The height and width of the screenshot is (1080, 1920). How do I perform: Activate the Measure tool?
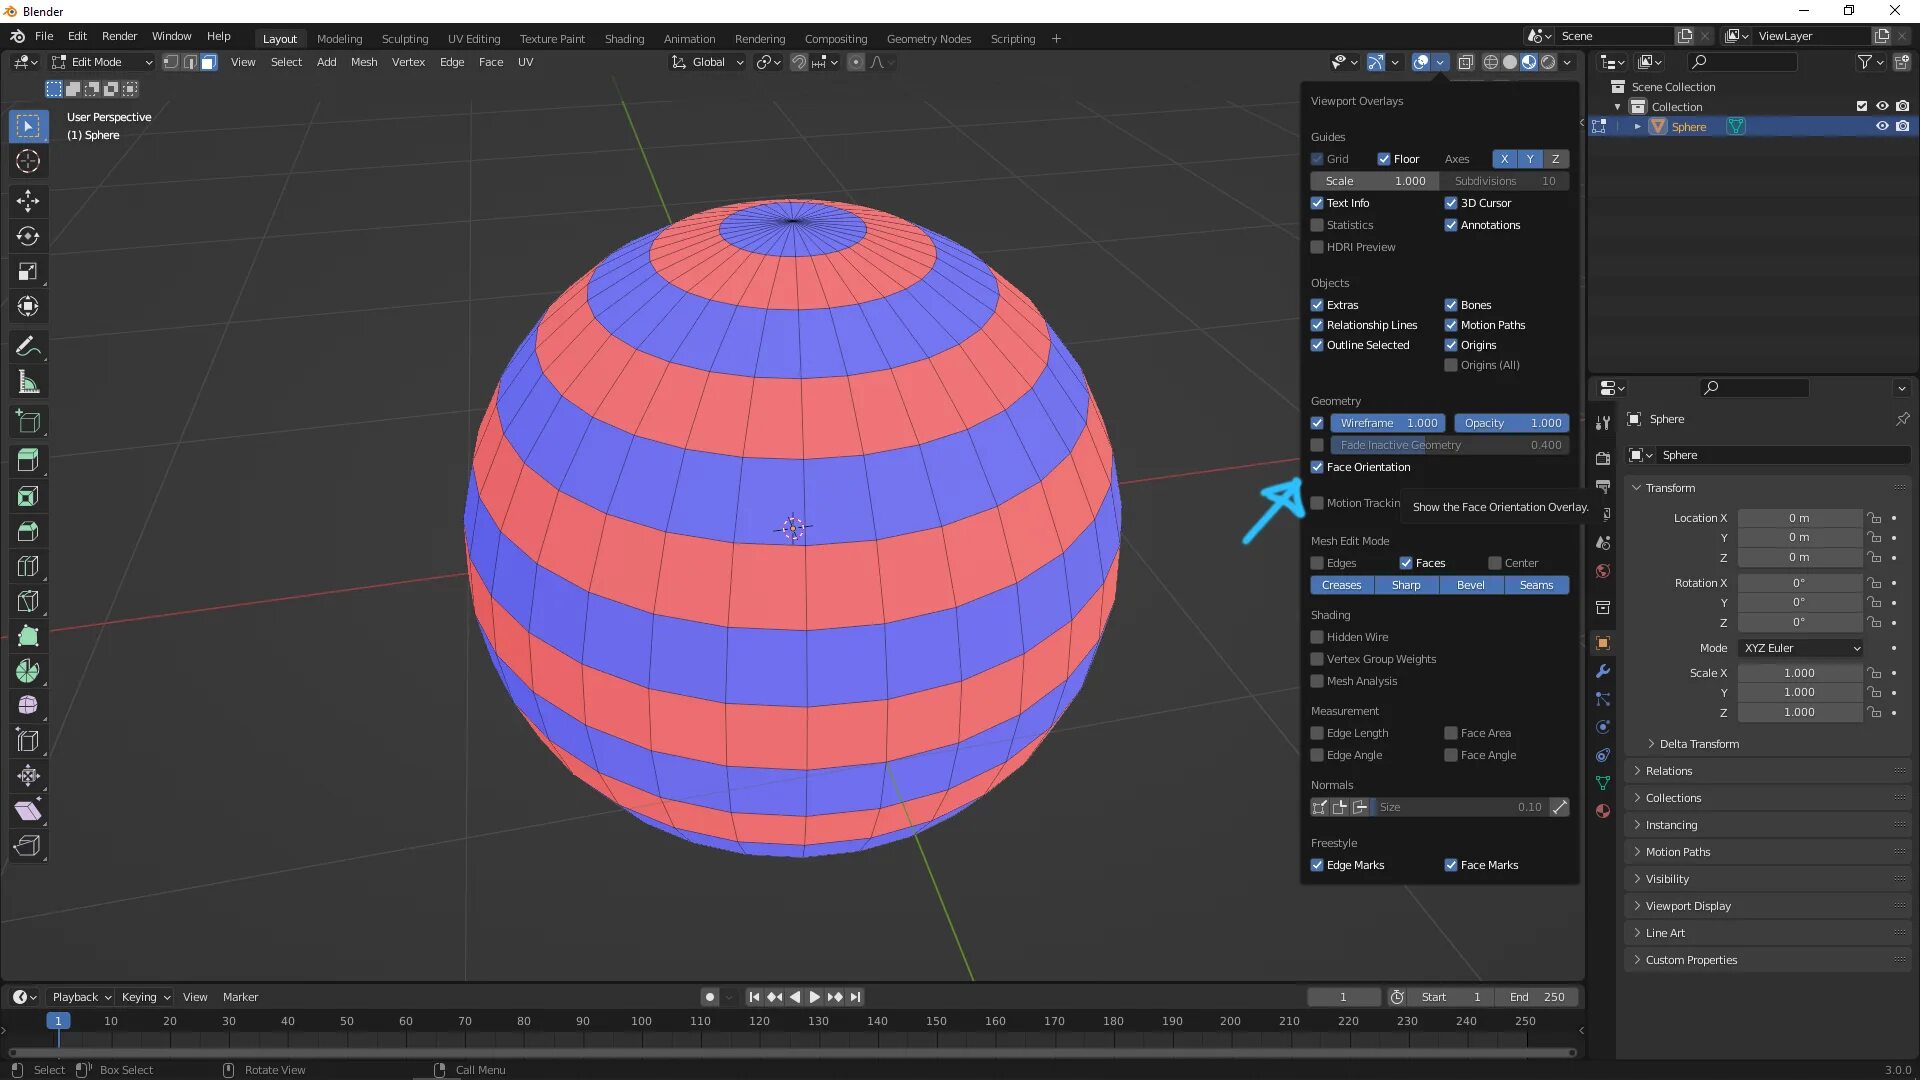pos(28,382)
